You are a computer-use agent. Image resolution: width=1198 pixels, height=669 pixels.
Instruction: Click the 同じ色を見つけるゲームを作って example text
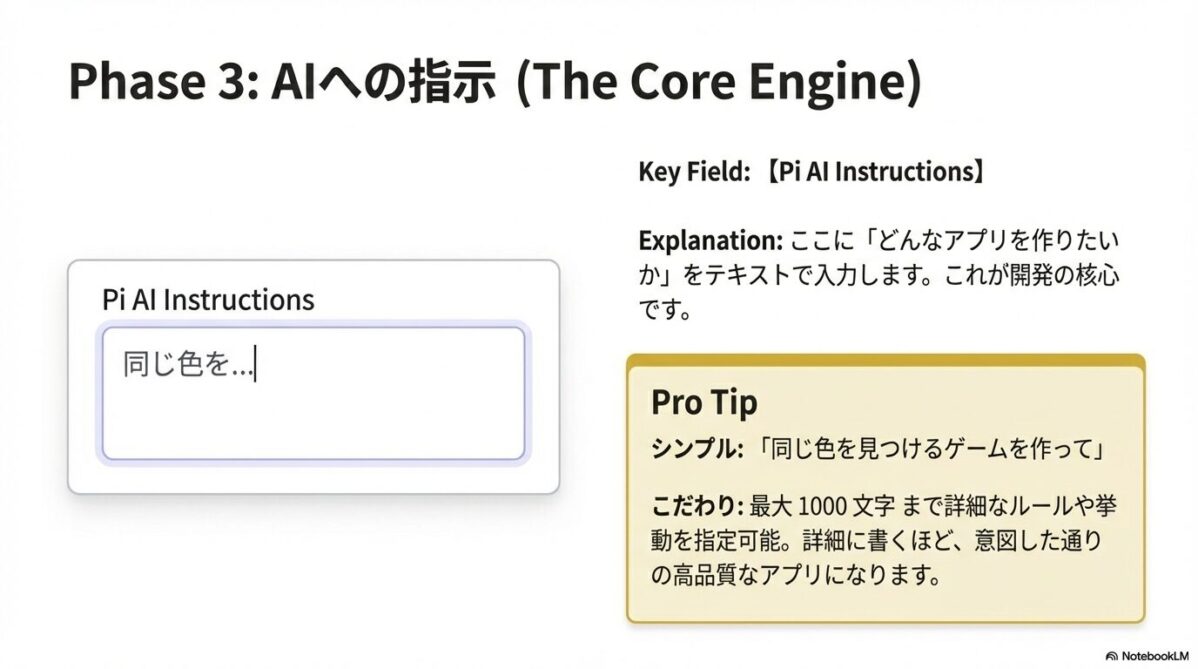pyautogui.click(x=930, y=449)
